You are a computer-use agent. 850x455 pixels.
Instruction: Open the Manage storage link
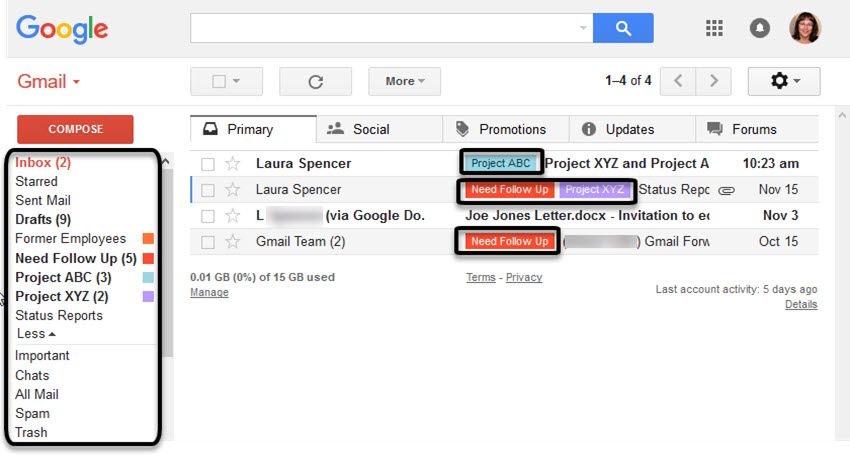click(x=209, y=292)
